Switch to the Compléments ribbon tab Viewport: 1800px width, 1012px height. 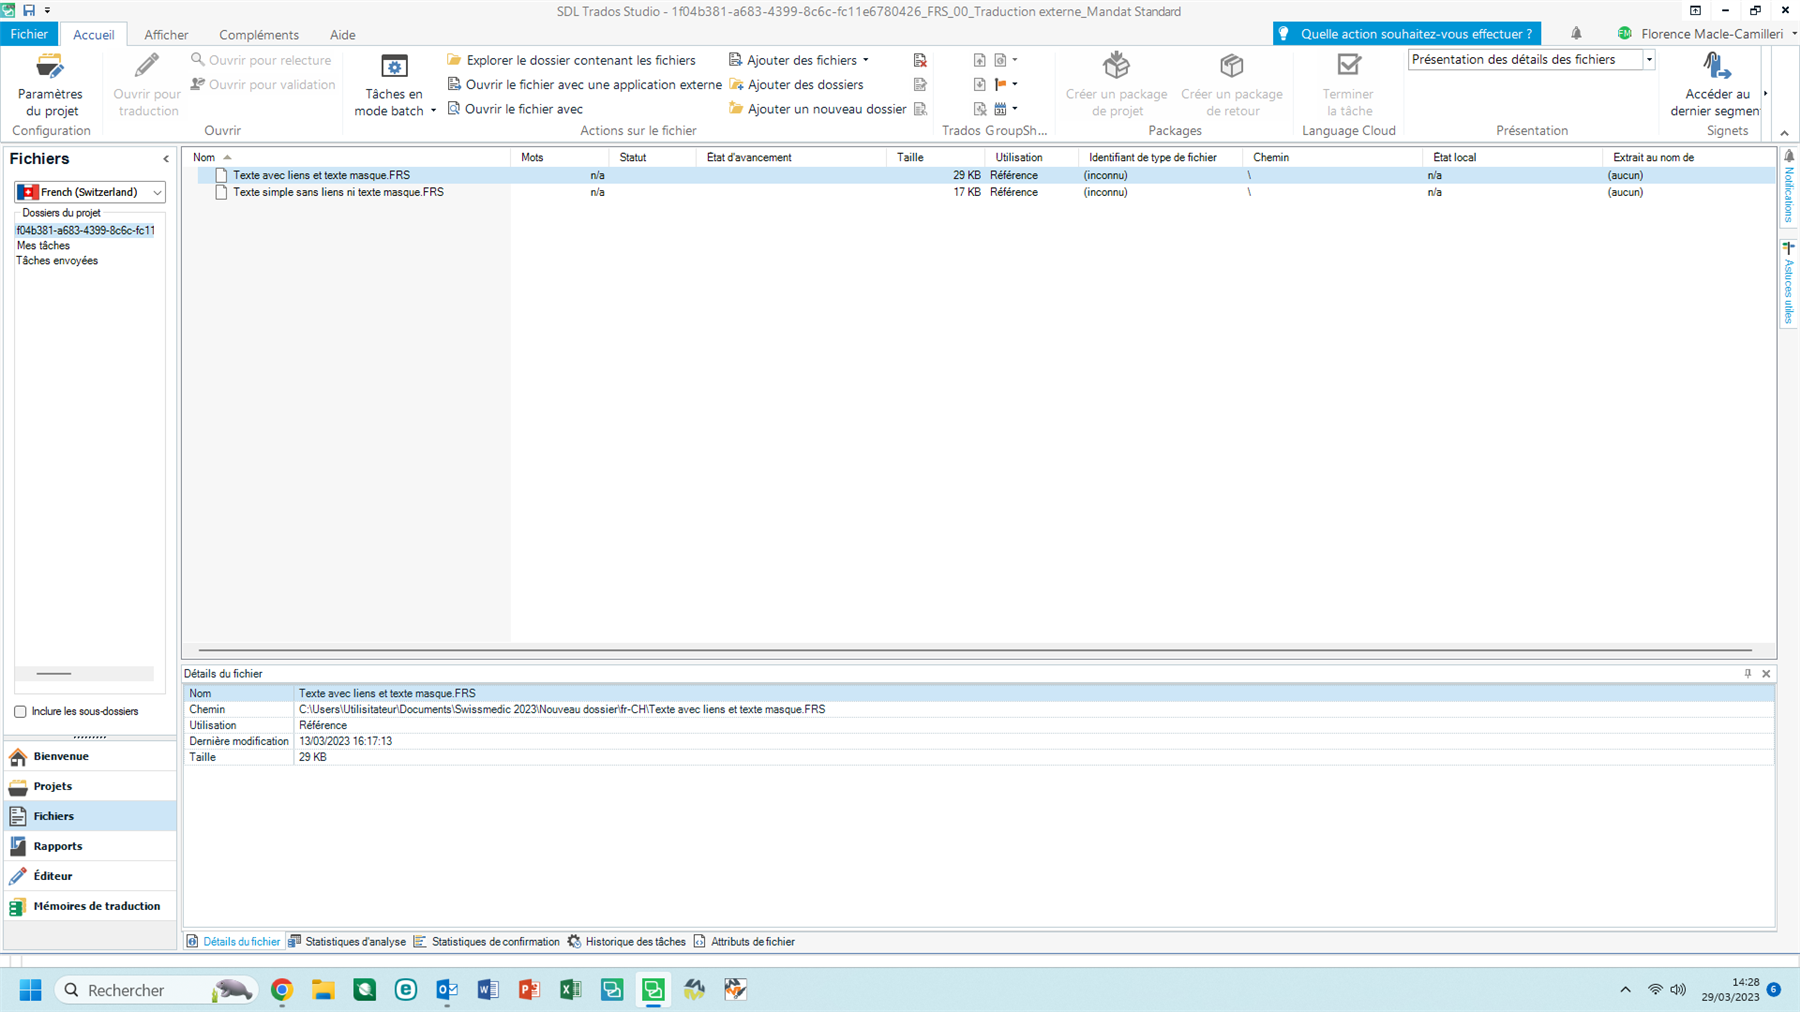click(x=259, y=34)
